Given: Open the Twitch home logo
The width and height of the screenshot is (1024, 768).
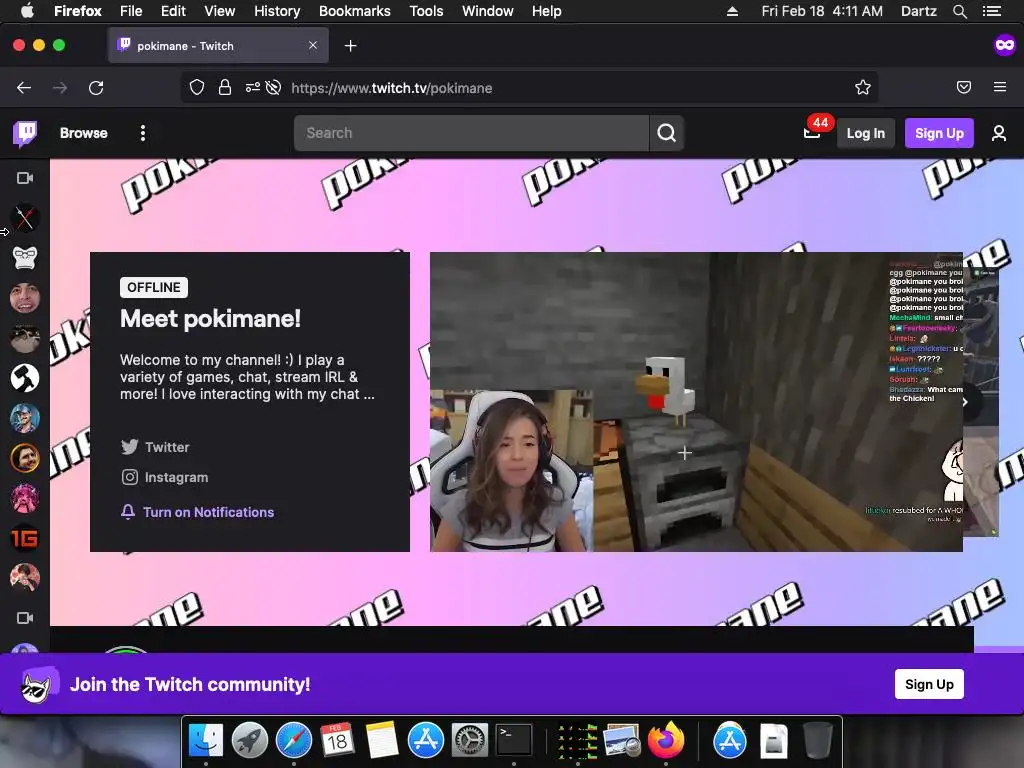Looking at the screenshot, I should pyautogui.click(x=25, y=133).
